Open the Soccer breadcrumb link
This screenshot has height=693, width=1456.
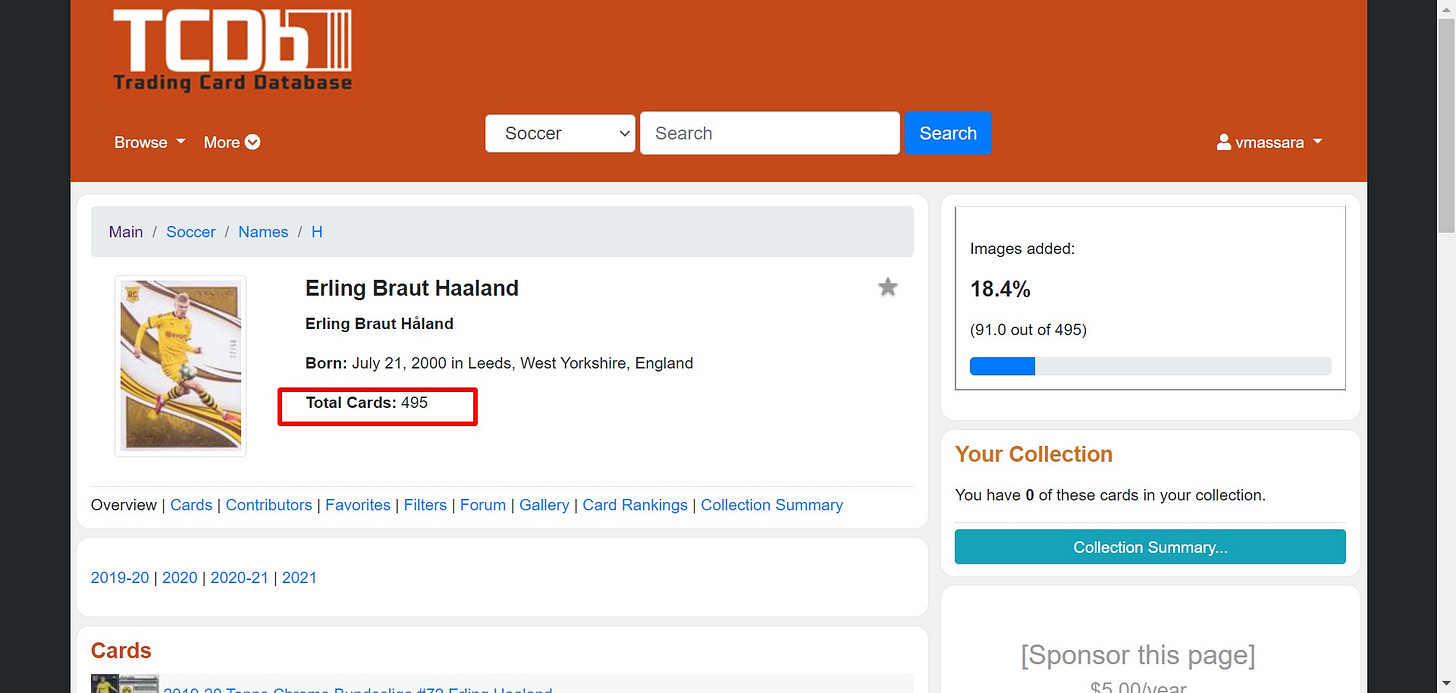click(x=191, y=232)
